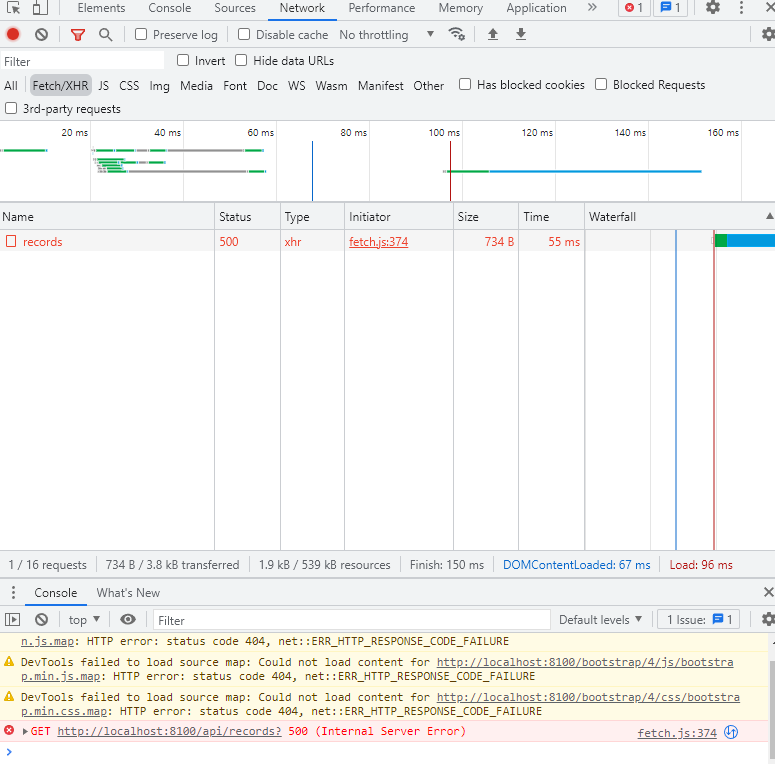
Task: Open network conditions wifi icon
Action: tap(456, 34)
